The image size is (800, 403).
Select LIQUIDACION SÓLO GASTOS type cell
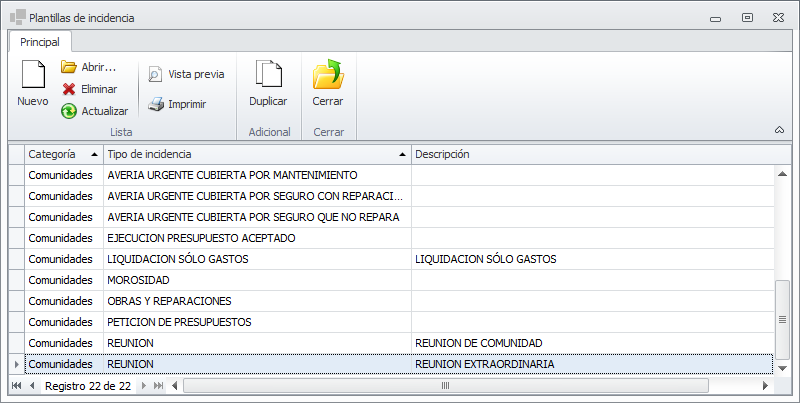point(257,259)
